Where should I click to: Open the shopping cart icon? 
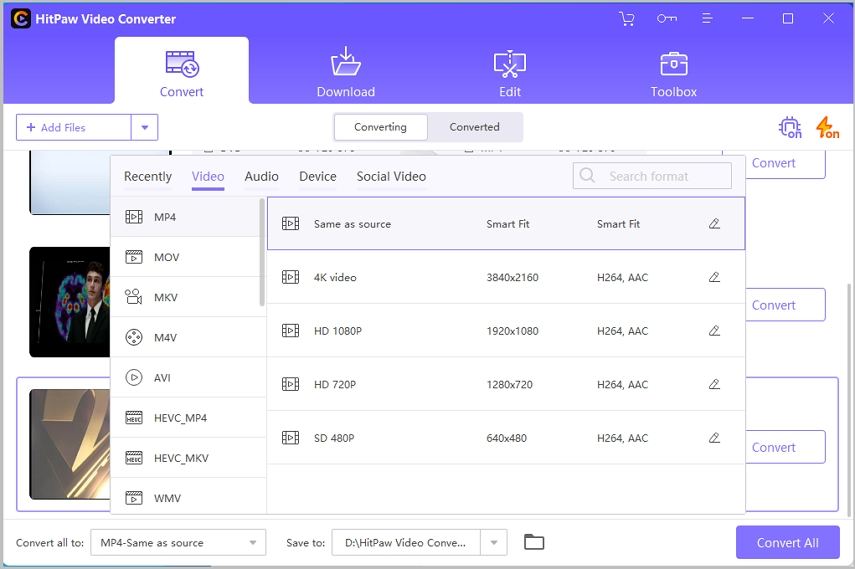[x=627, y=19]
